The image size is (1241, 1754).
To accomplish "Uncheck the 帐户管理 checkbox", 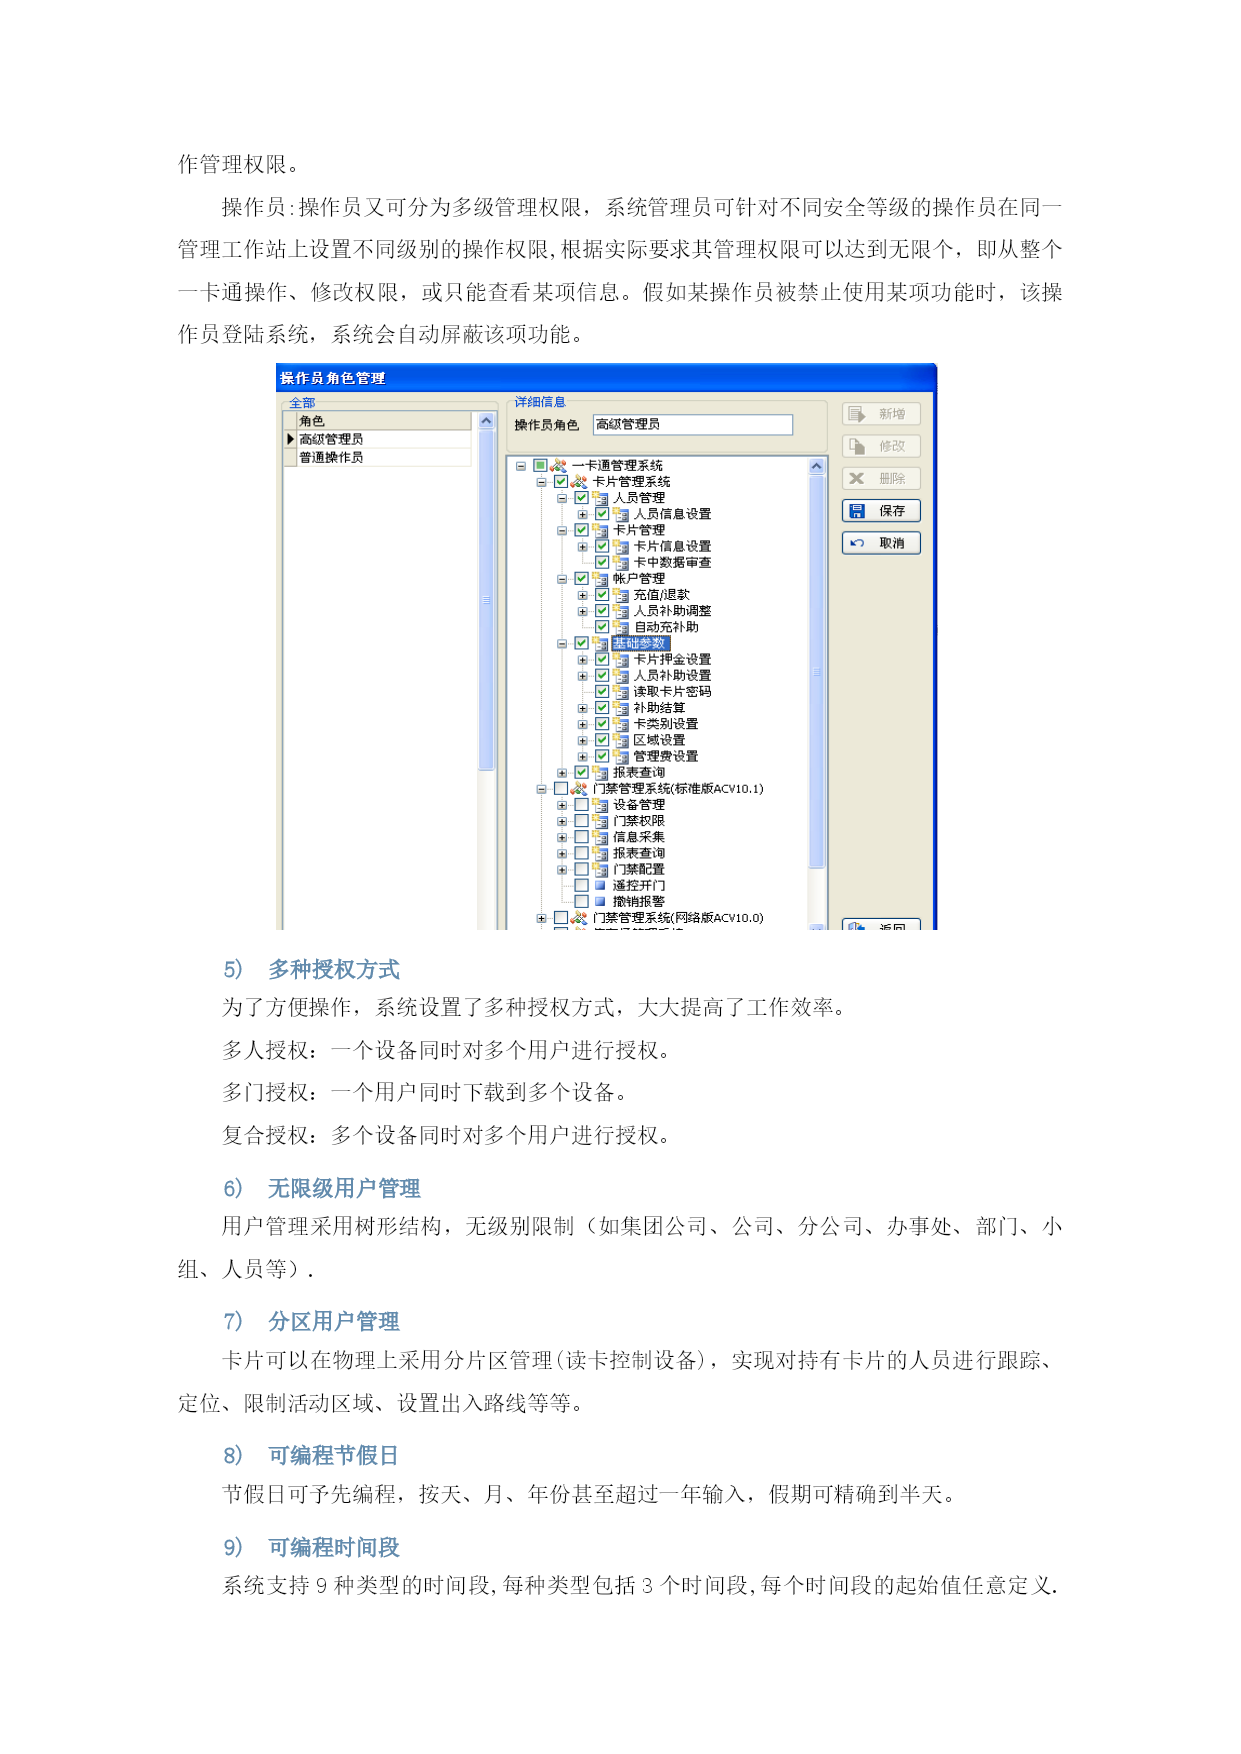I will 582,578.
